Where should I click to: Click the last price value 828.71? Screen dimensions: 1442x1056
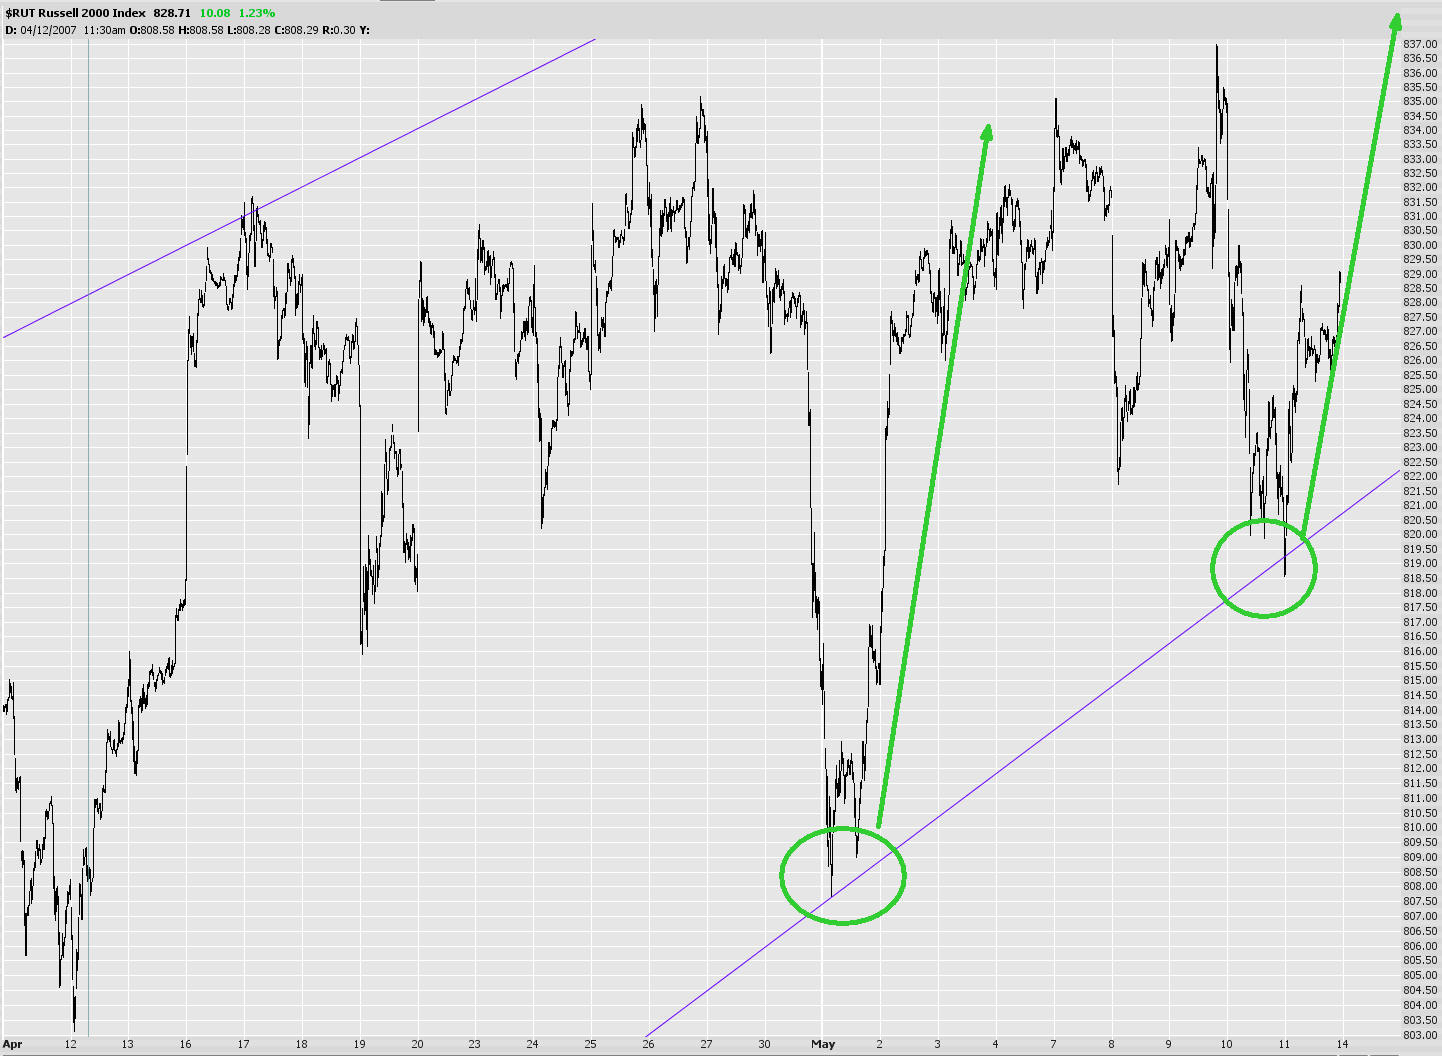[x=172, y=13]
